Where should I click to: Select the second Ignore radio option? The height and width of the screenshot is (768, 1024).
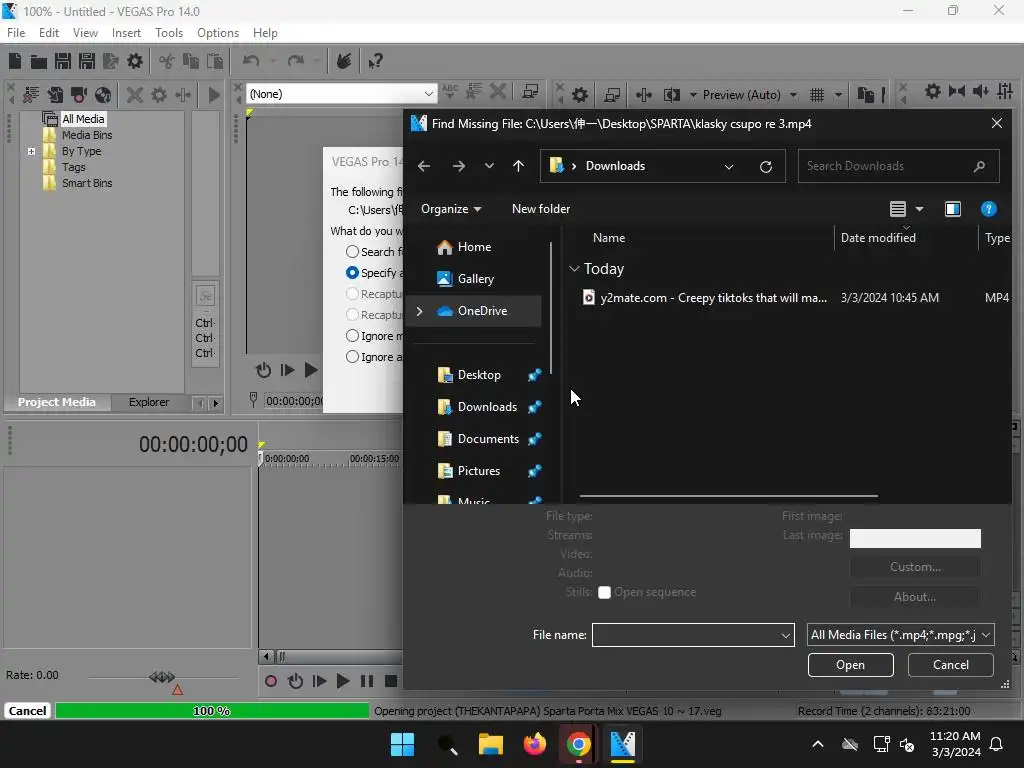pos(352,357)
